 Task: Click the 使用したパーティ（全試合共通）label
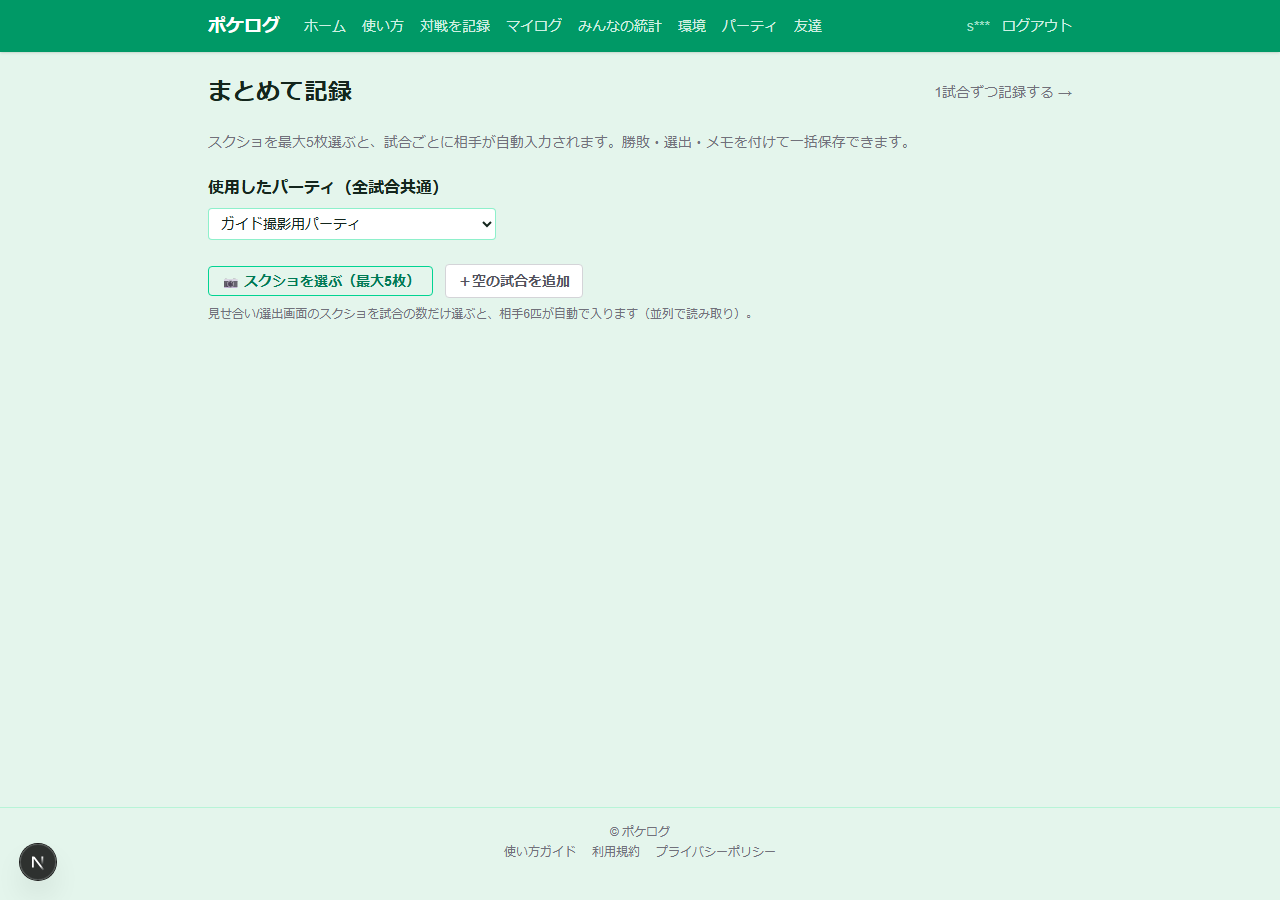coord(326,187)
